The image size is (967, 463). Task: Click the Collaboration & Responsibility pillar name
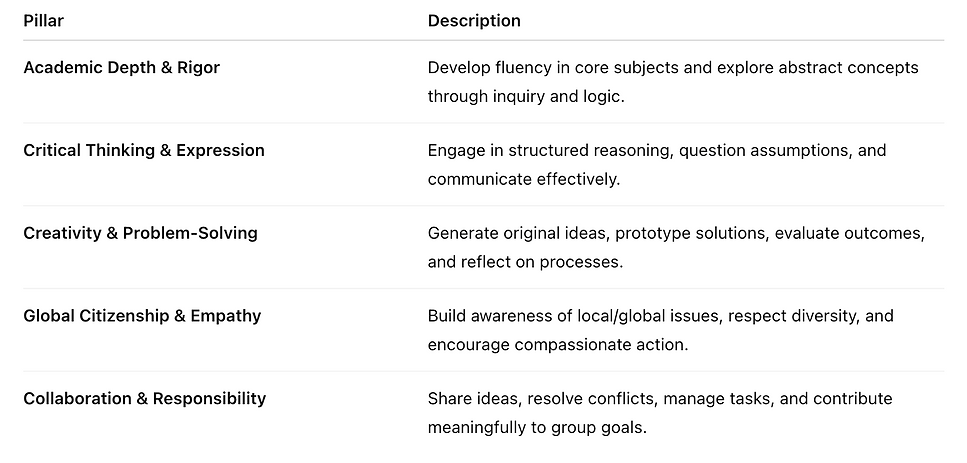(144, 398)
